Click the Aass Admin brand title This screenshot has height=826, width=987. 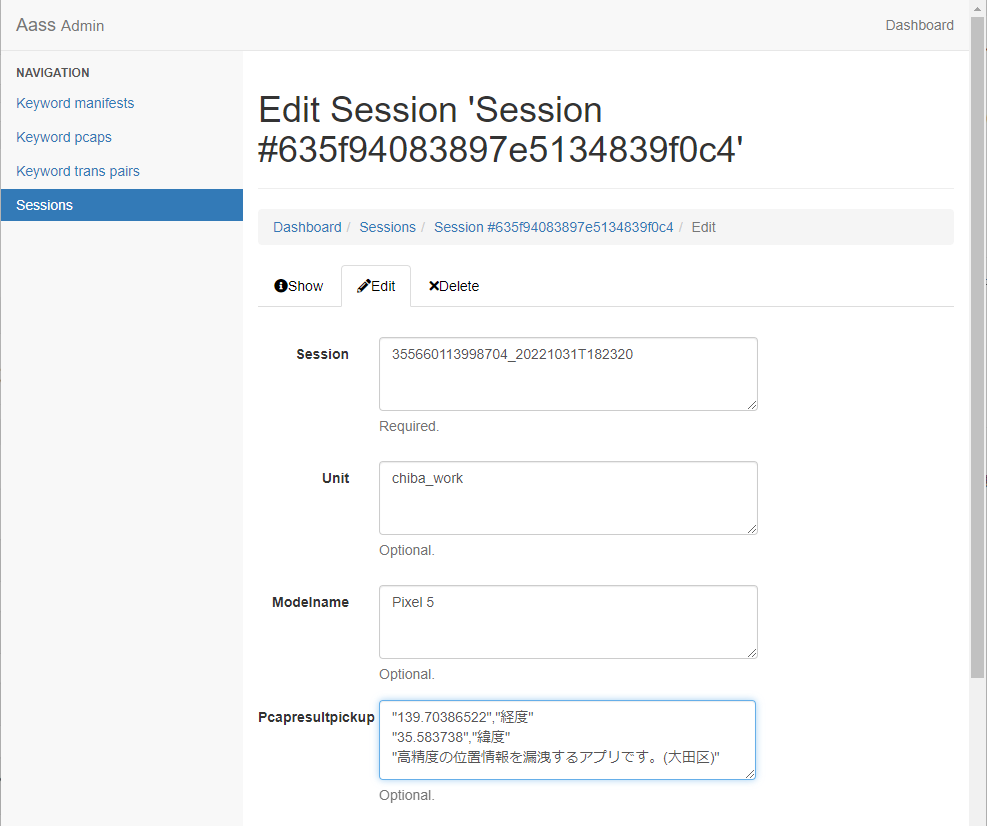[60, 25]
